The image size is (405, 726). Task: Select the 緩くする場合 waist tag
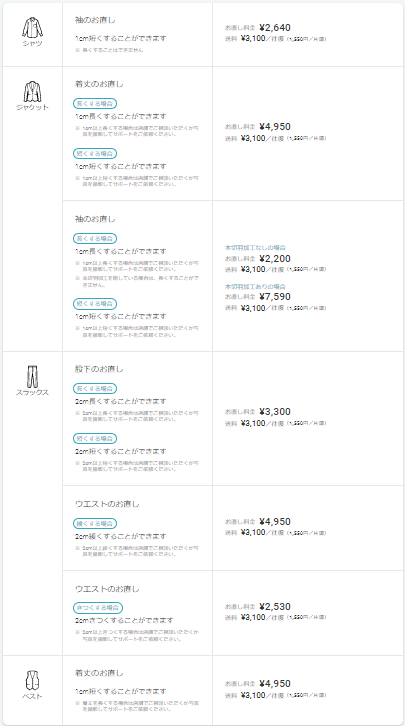click(x=95, y=524)
